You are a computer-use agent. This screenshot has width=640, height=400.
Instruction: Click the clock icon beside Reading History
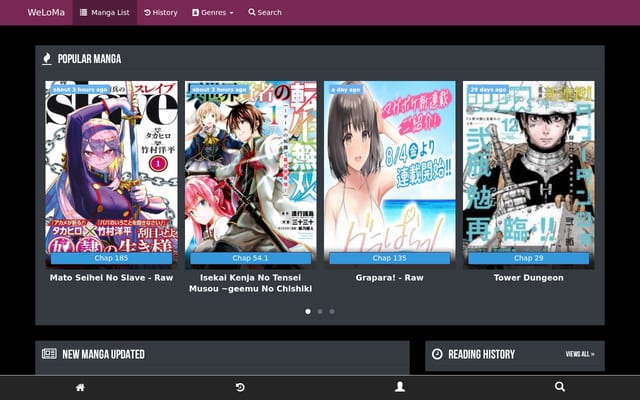[x=437, y=354]
